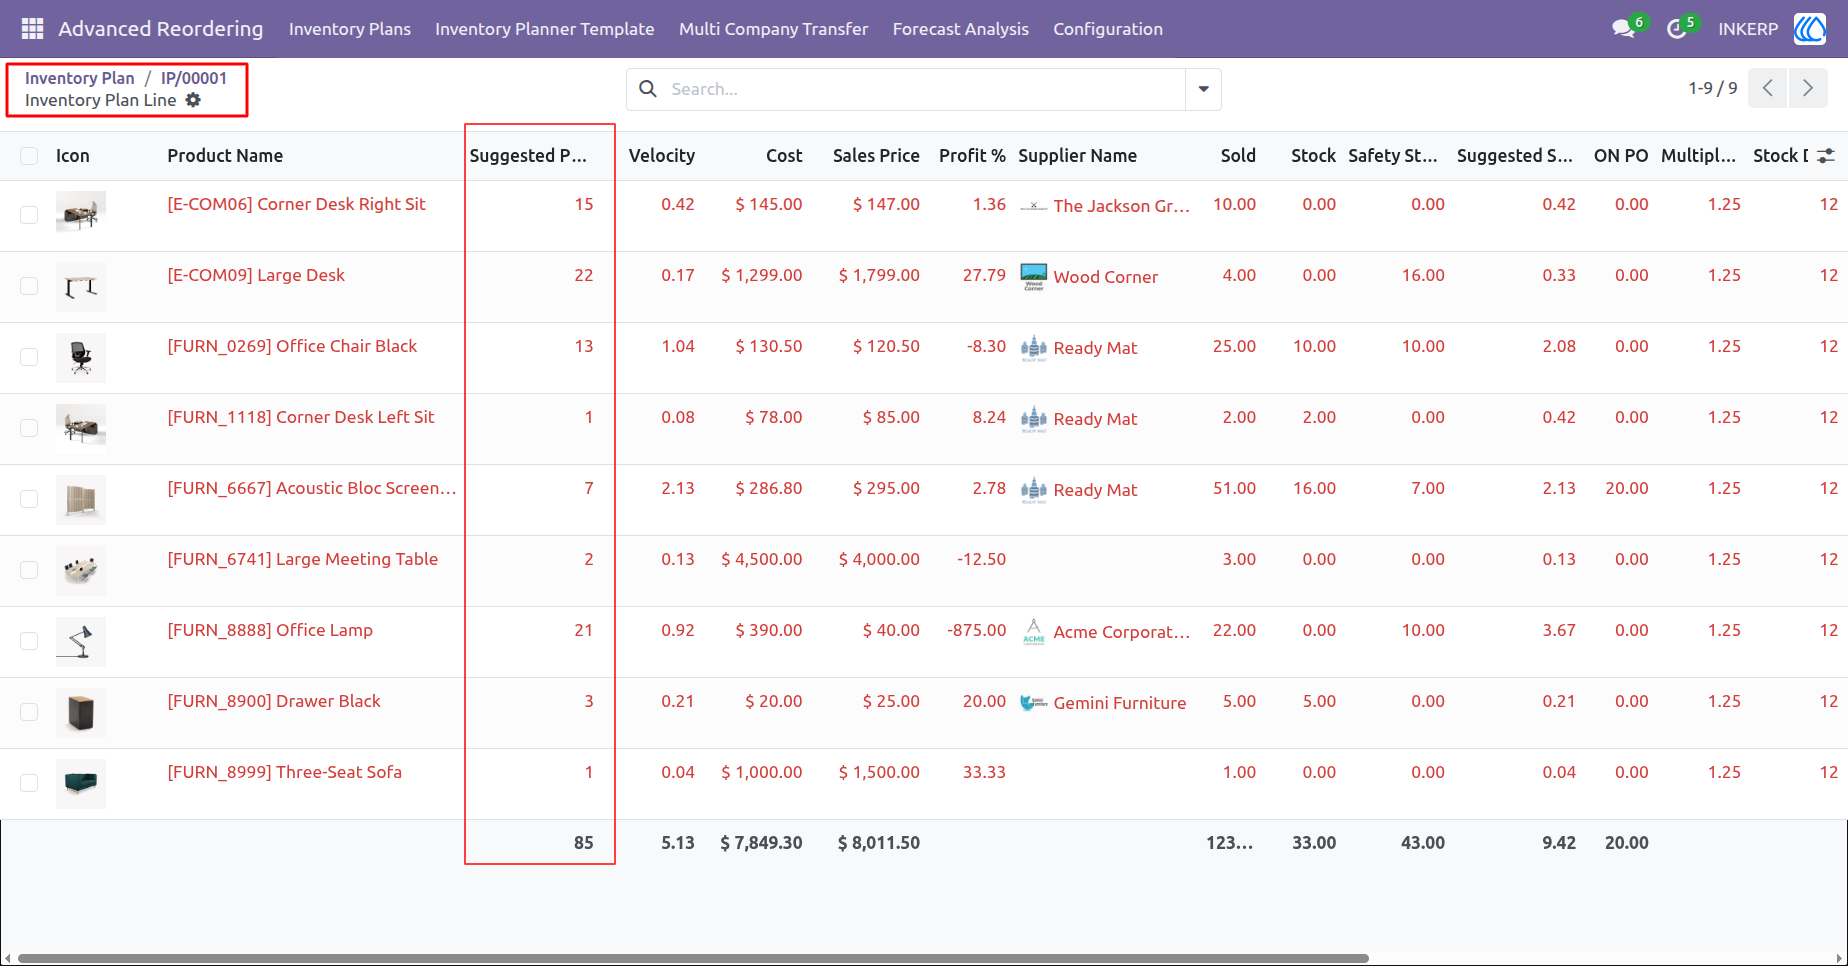The image size is (1848, 966).
Task: Click the Wood Corner supplier logo
Action: (x=1034, y=276)
